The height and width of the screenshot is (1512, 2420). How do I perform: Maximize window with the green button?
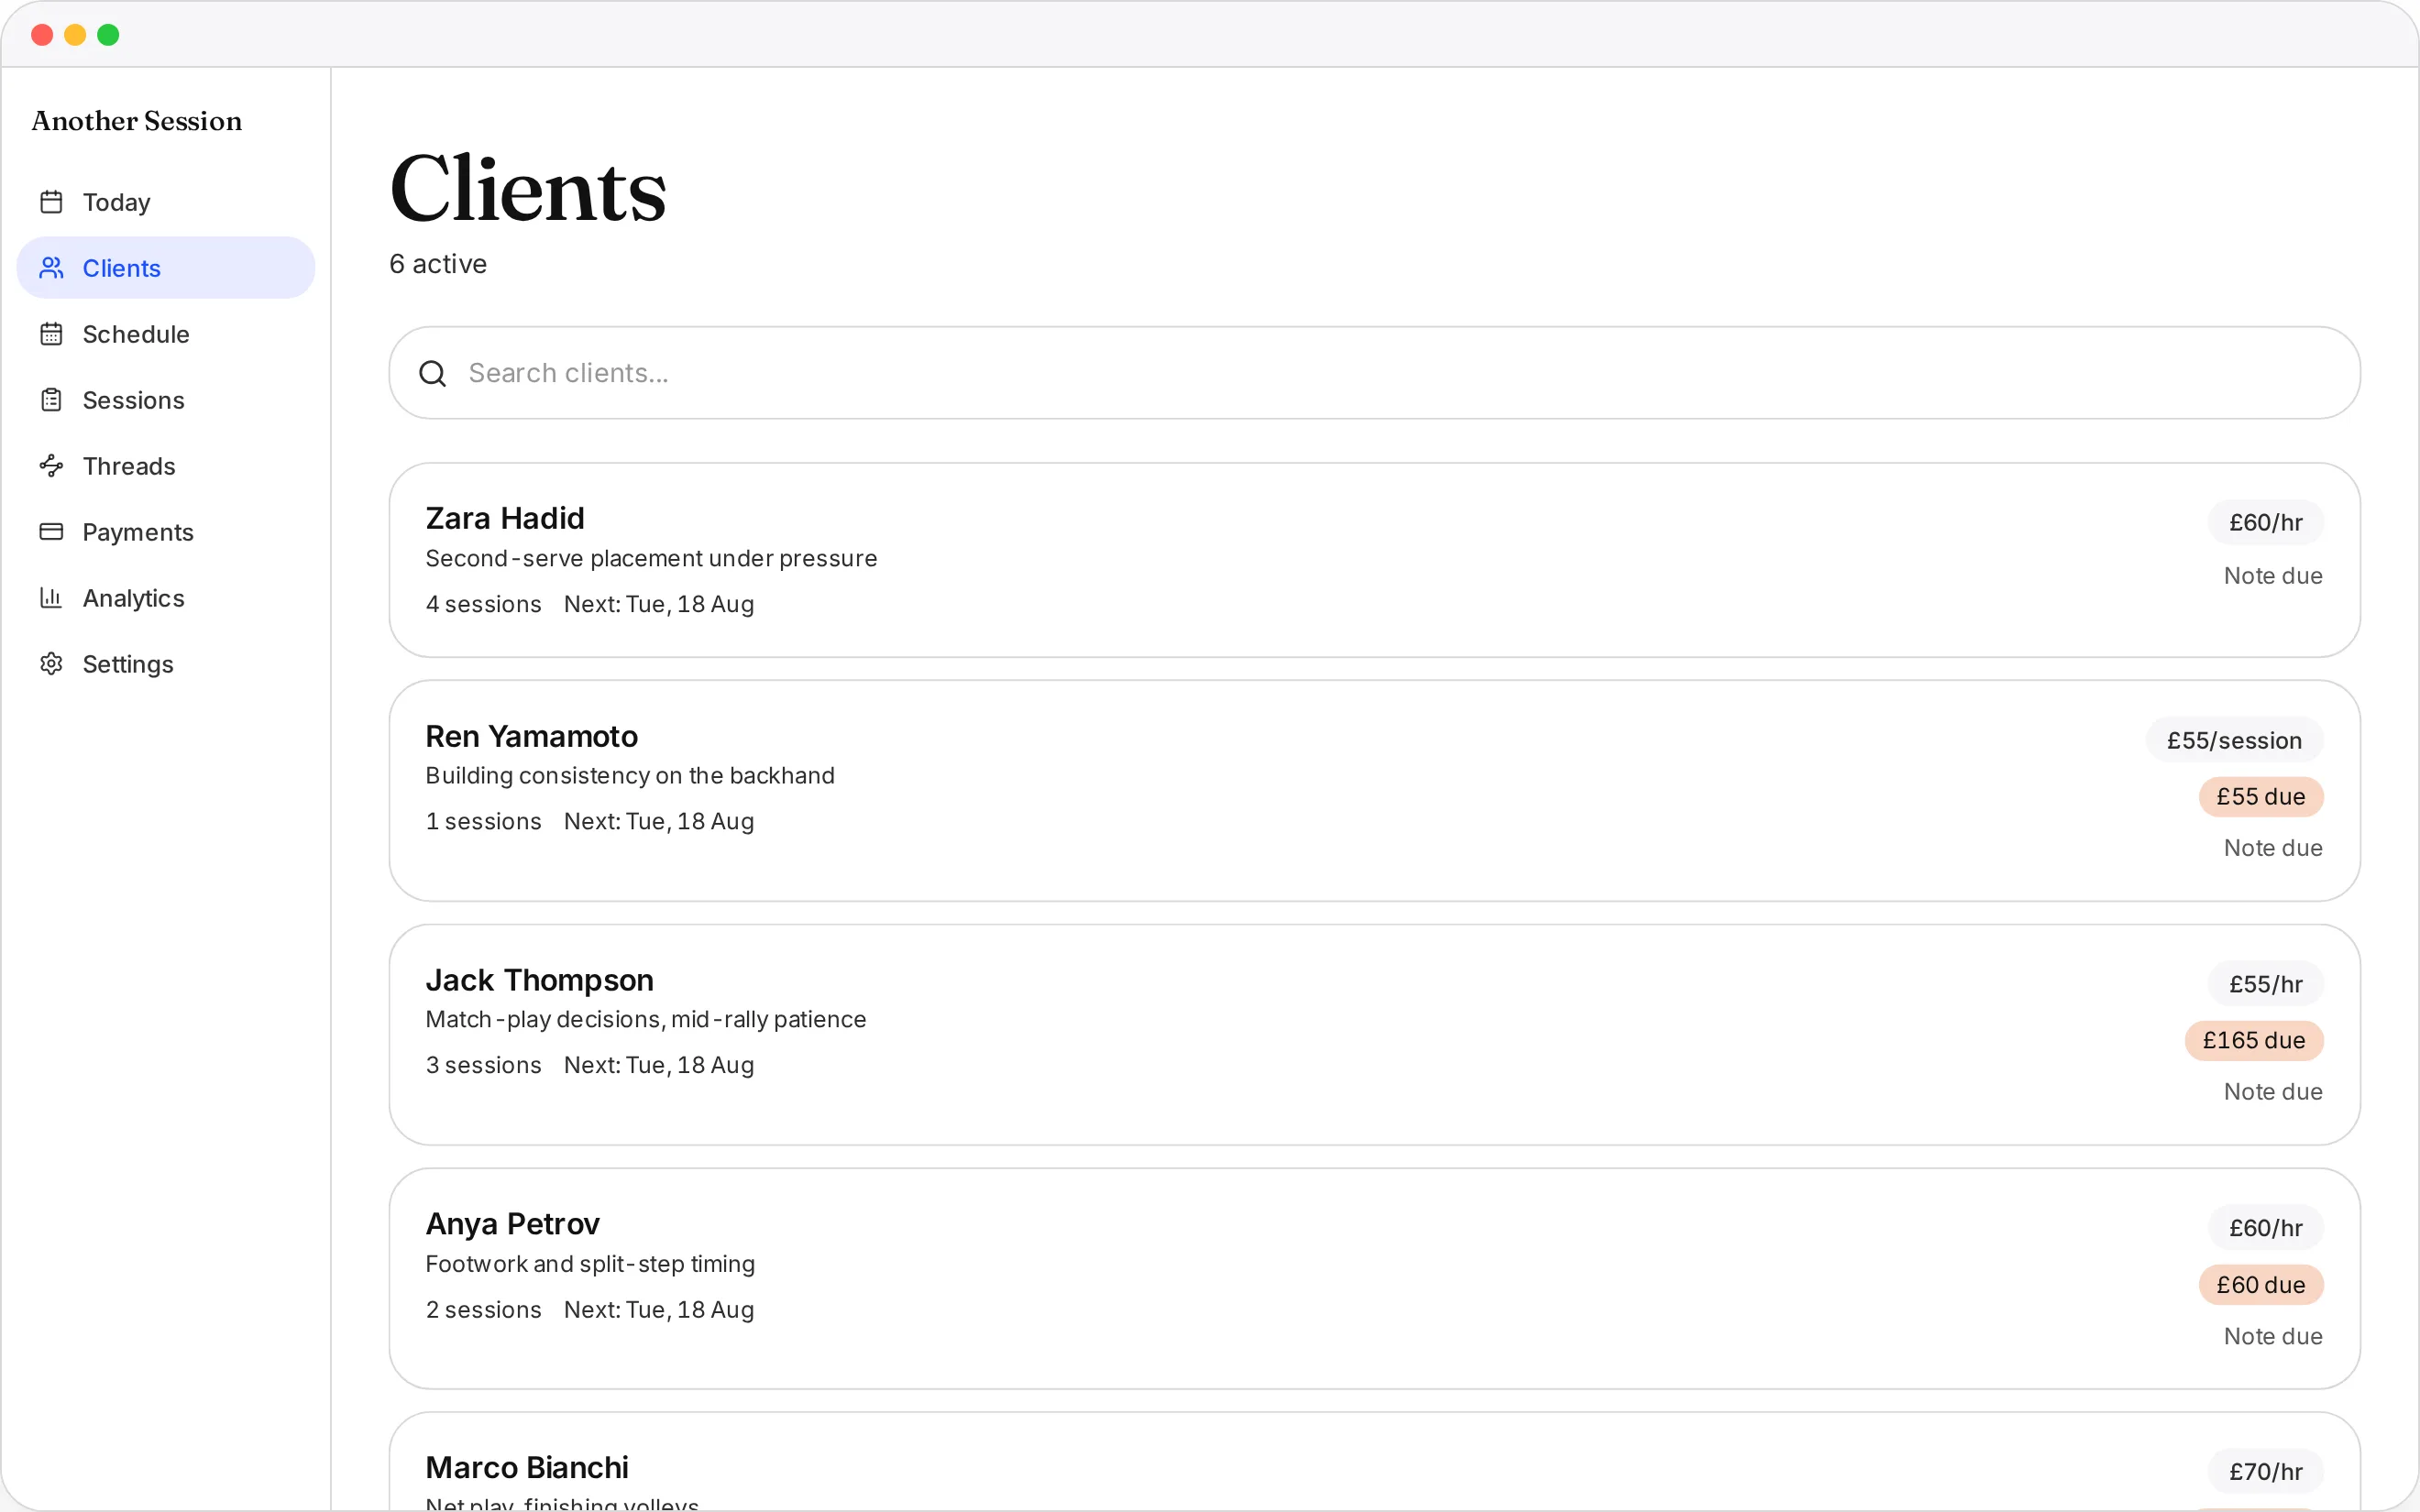tap(108, 35)
